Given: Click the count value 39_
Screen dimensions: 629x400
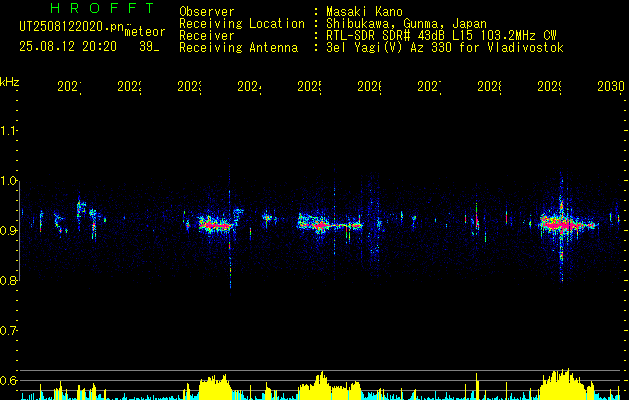Looking at the screenshot, I should click(149, 47).
